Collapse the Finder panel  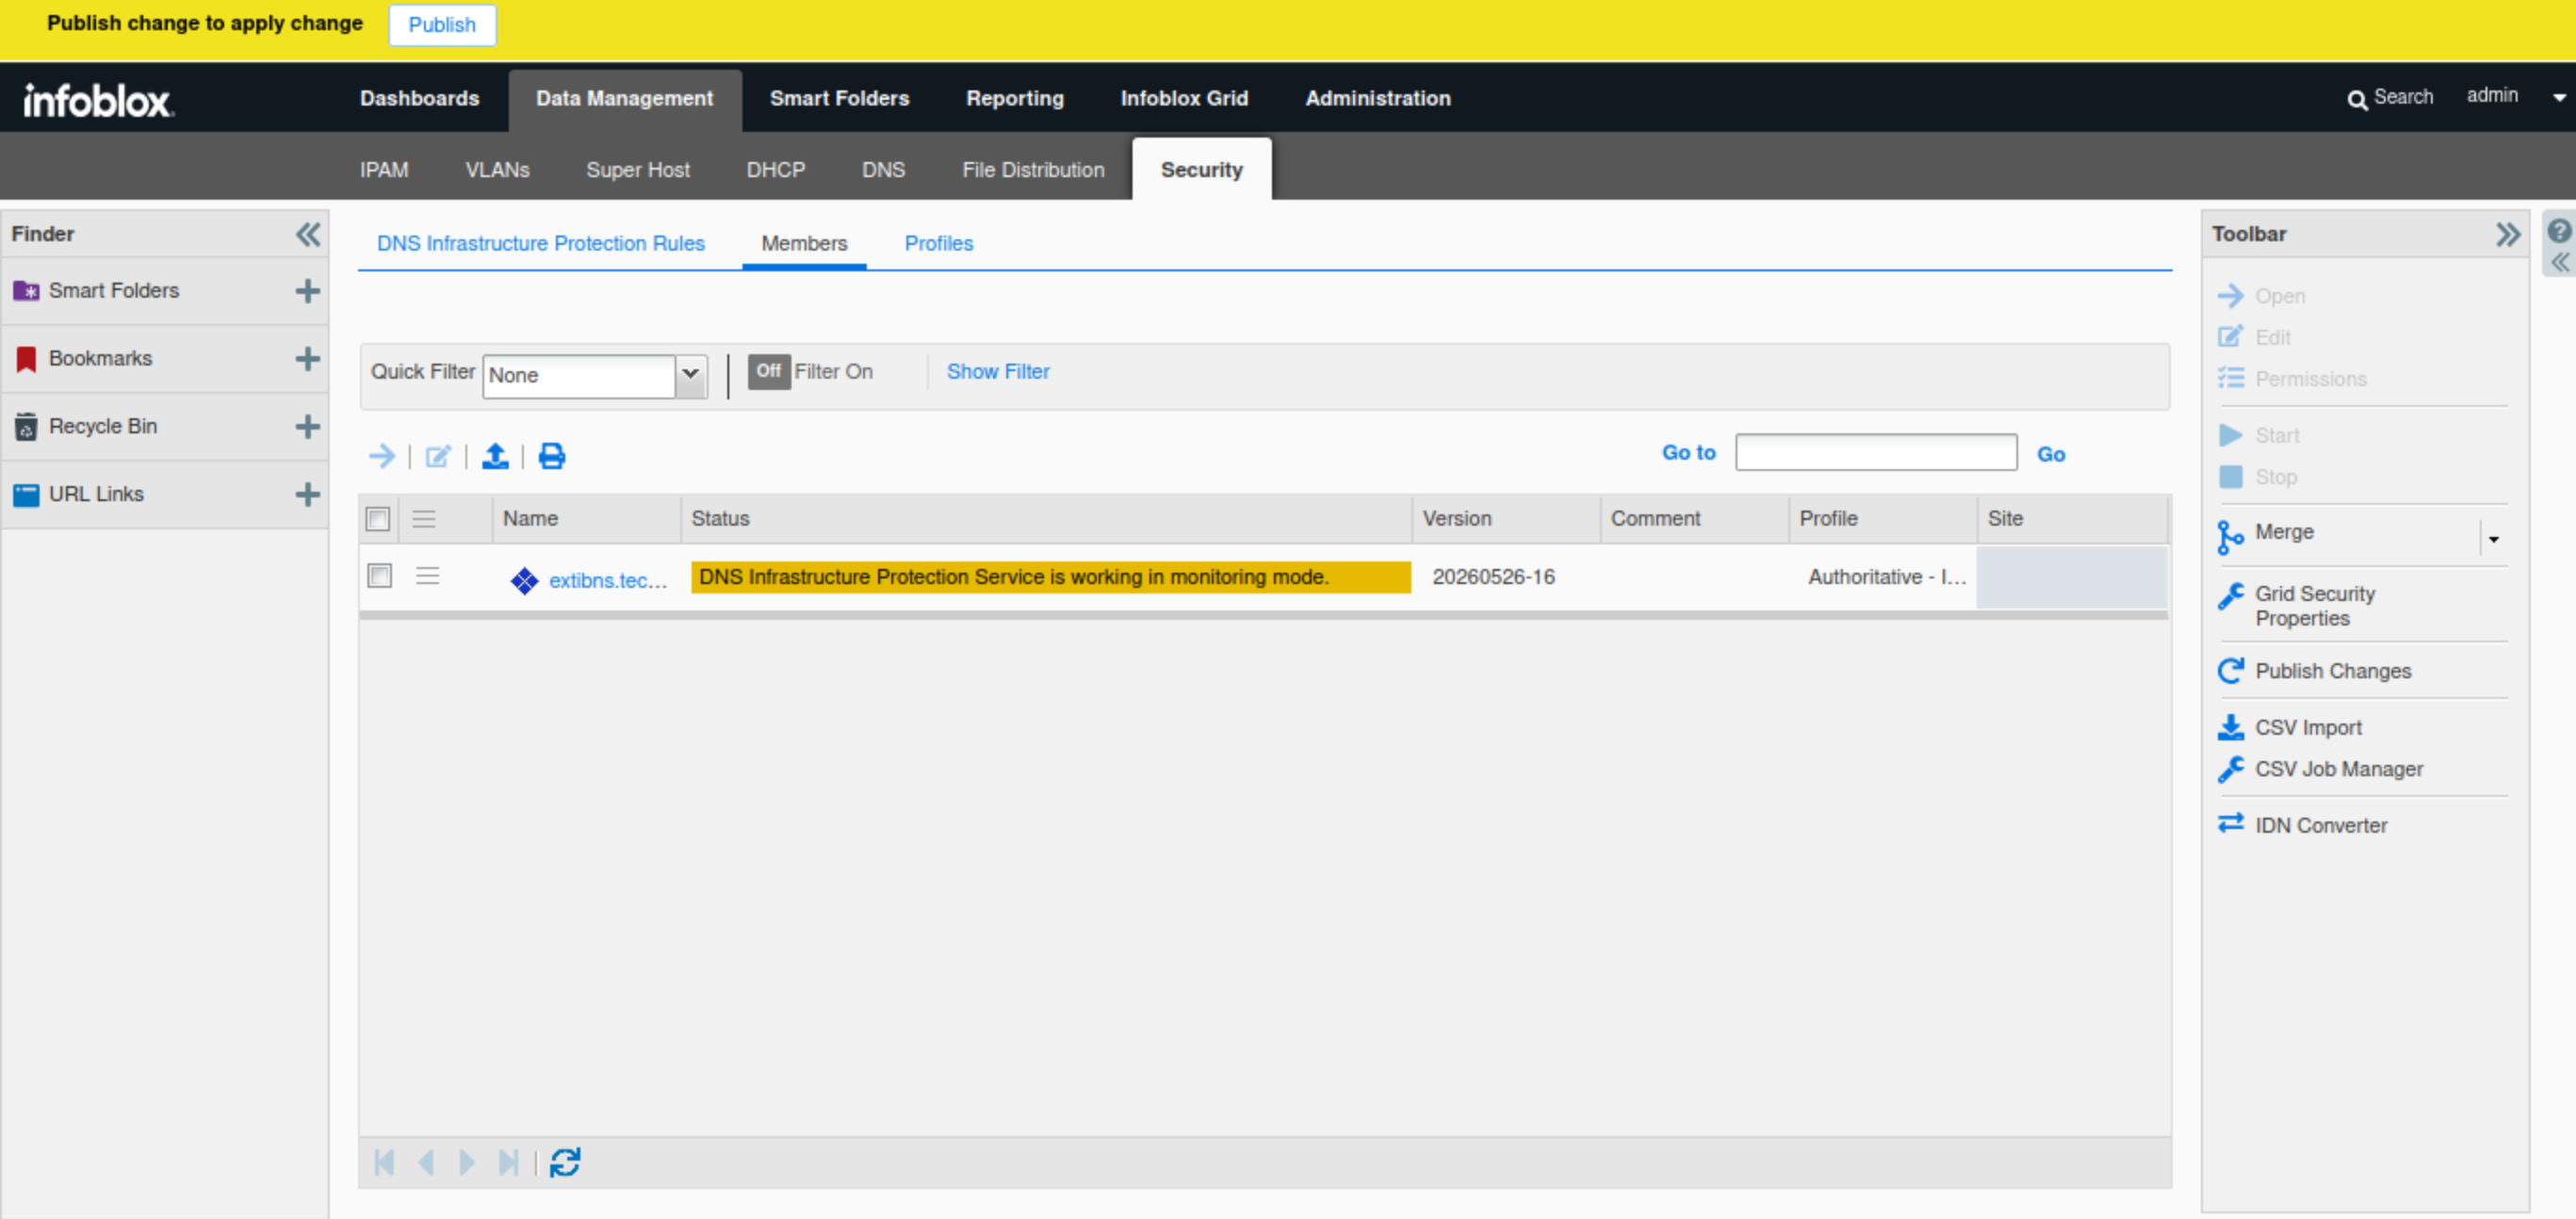click(x=308, y=234)
